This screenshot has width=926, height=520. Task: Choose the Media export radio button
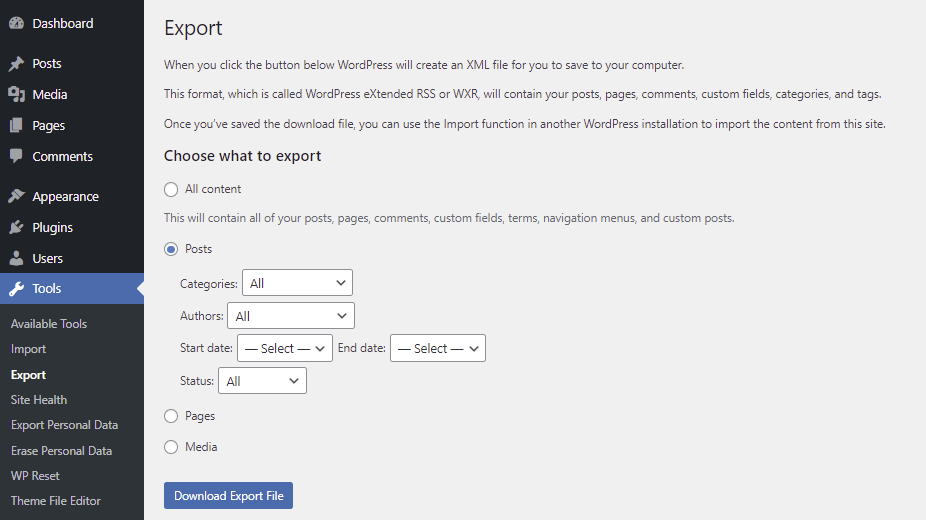point(171,447)
